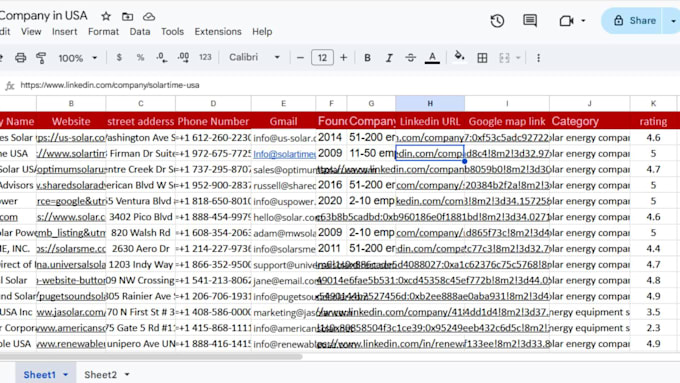The height and width of the screenshot is (383, 680).
Task: Expand merge cells dropdown arrow
Action: (x=518, y=58)
